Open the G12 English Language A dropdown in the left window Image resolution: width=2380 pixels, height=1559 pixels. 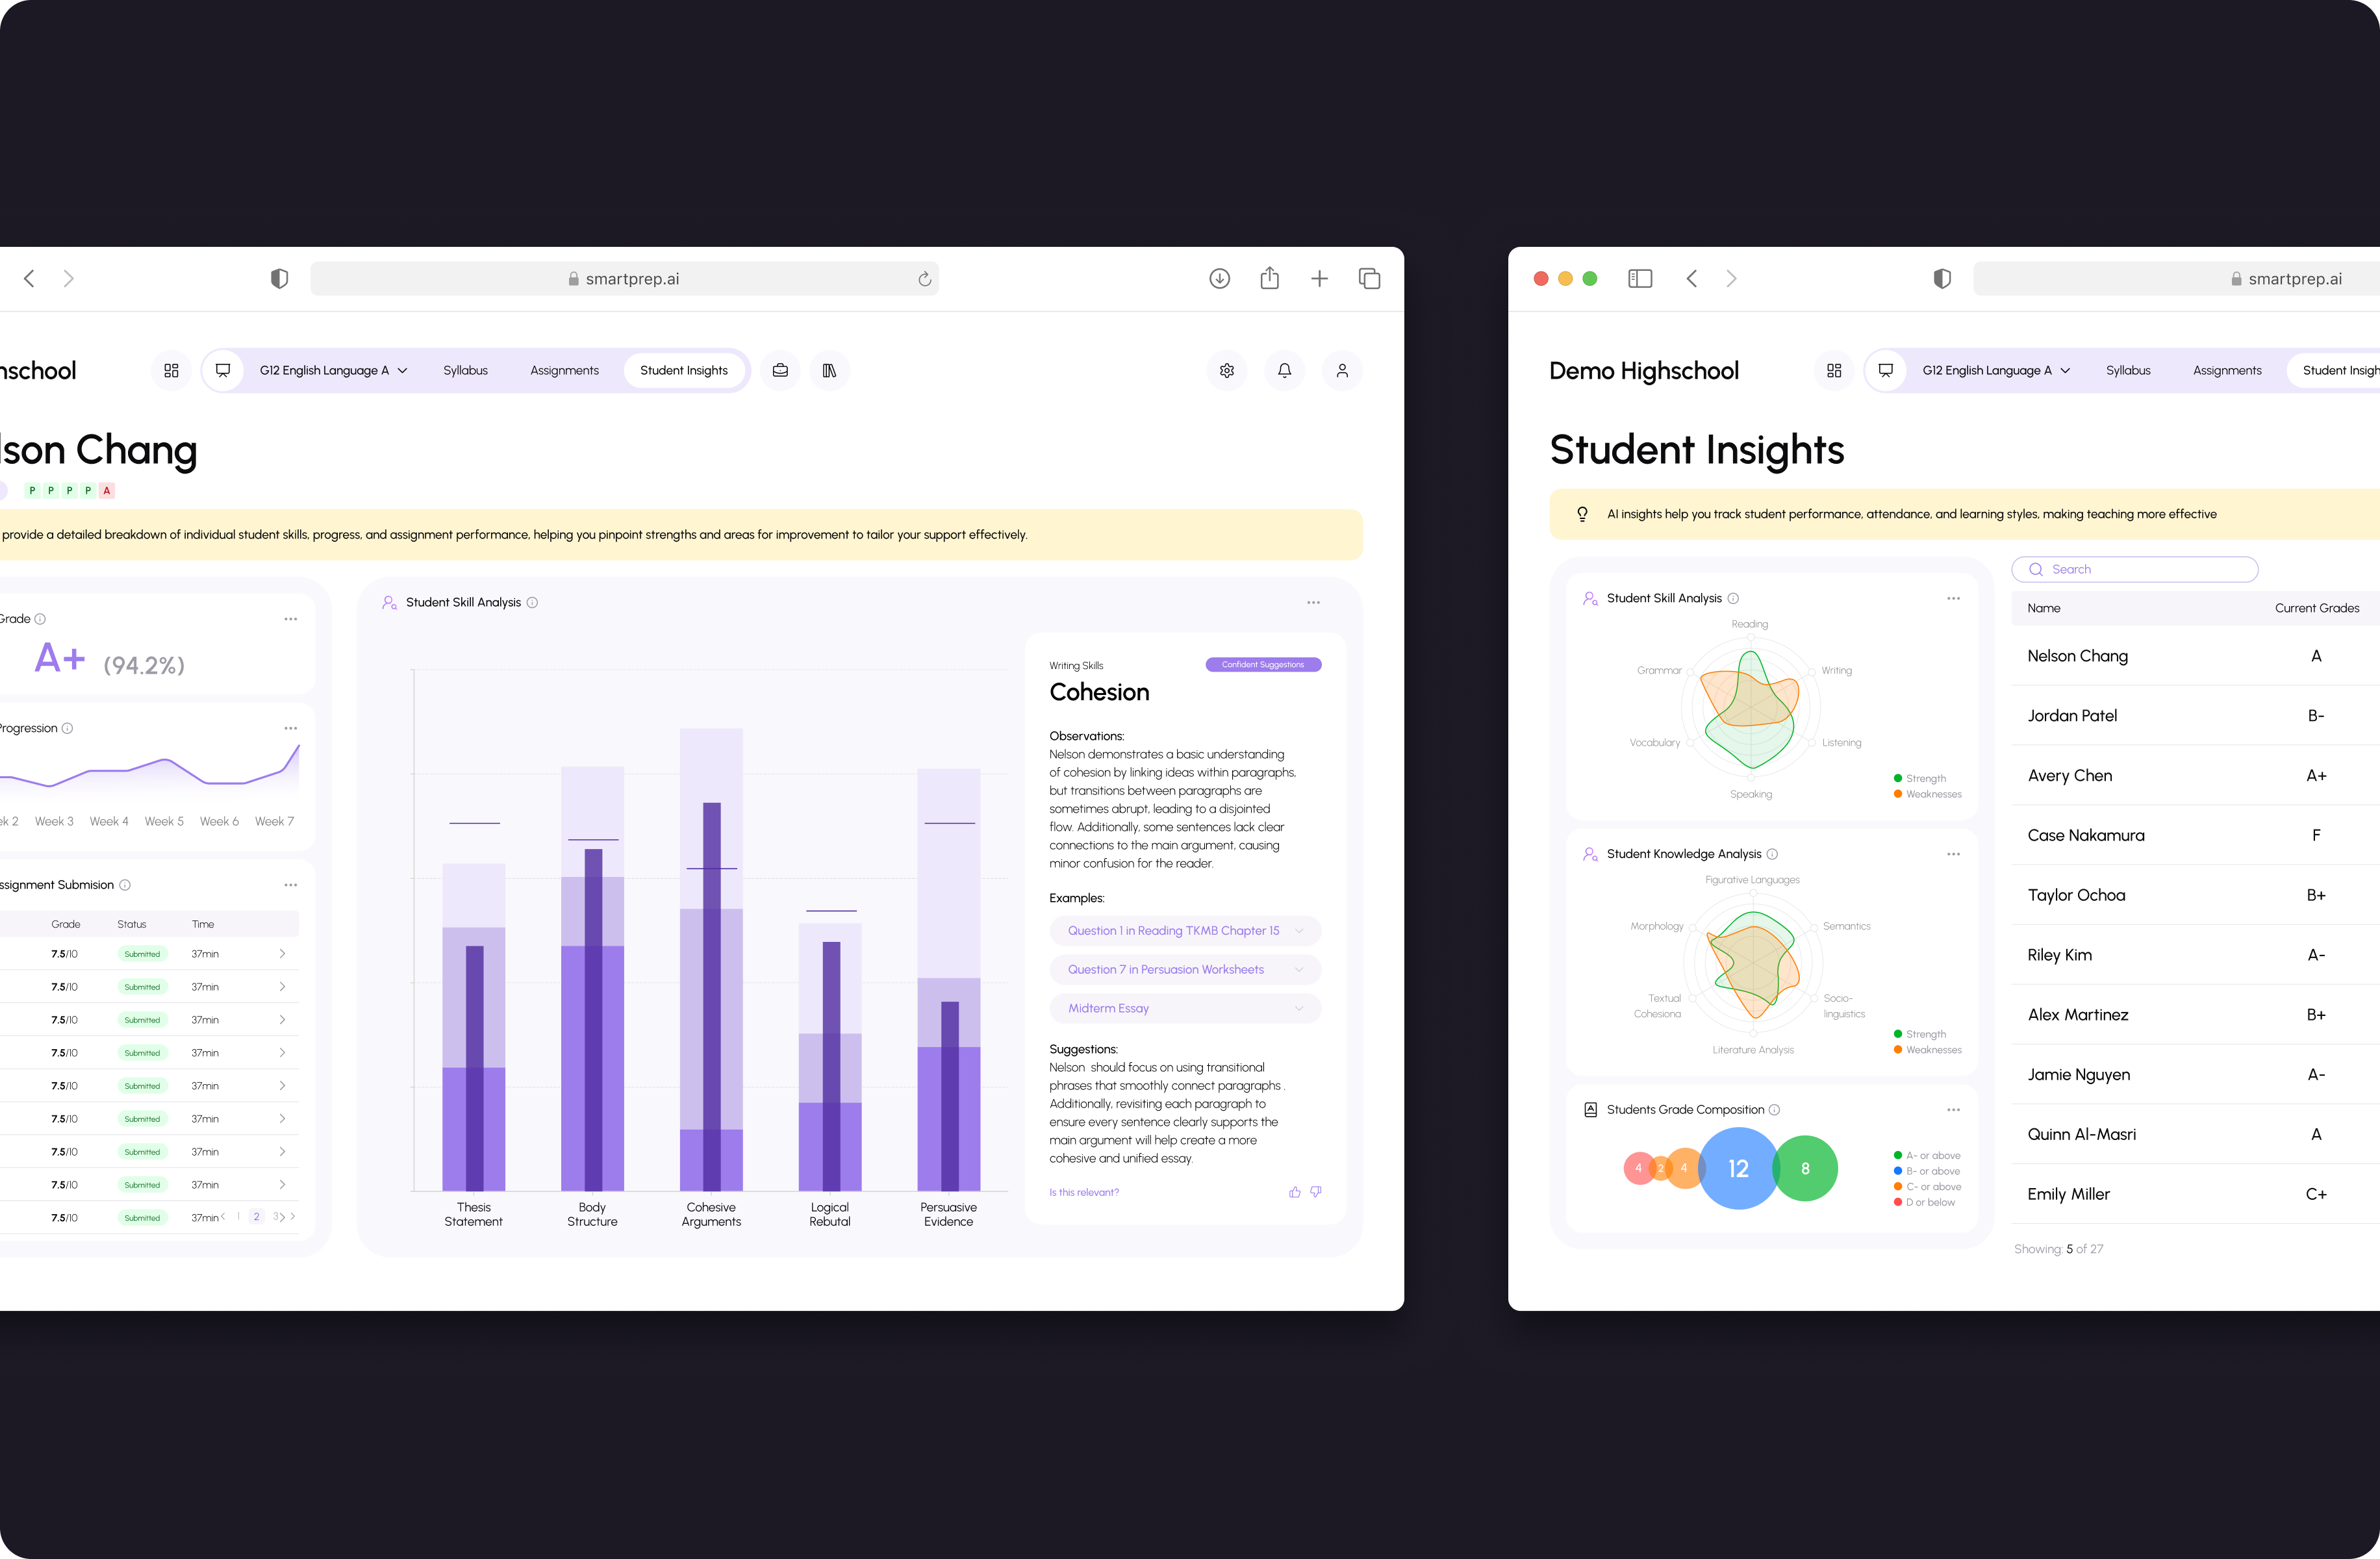click(333, 370)
